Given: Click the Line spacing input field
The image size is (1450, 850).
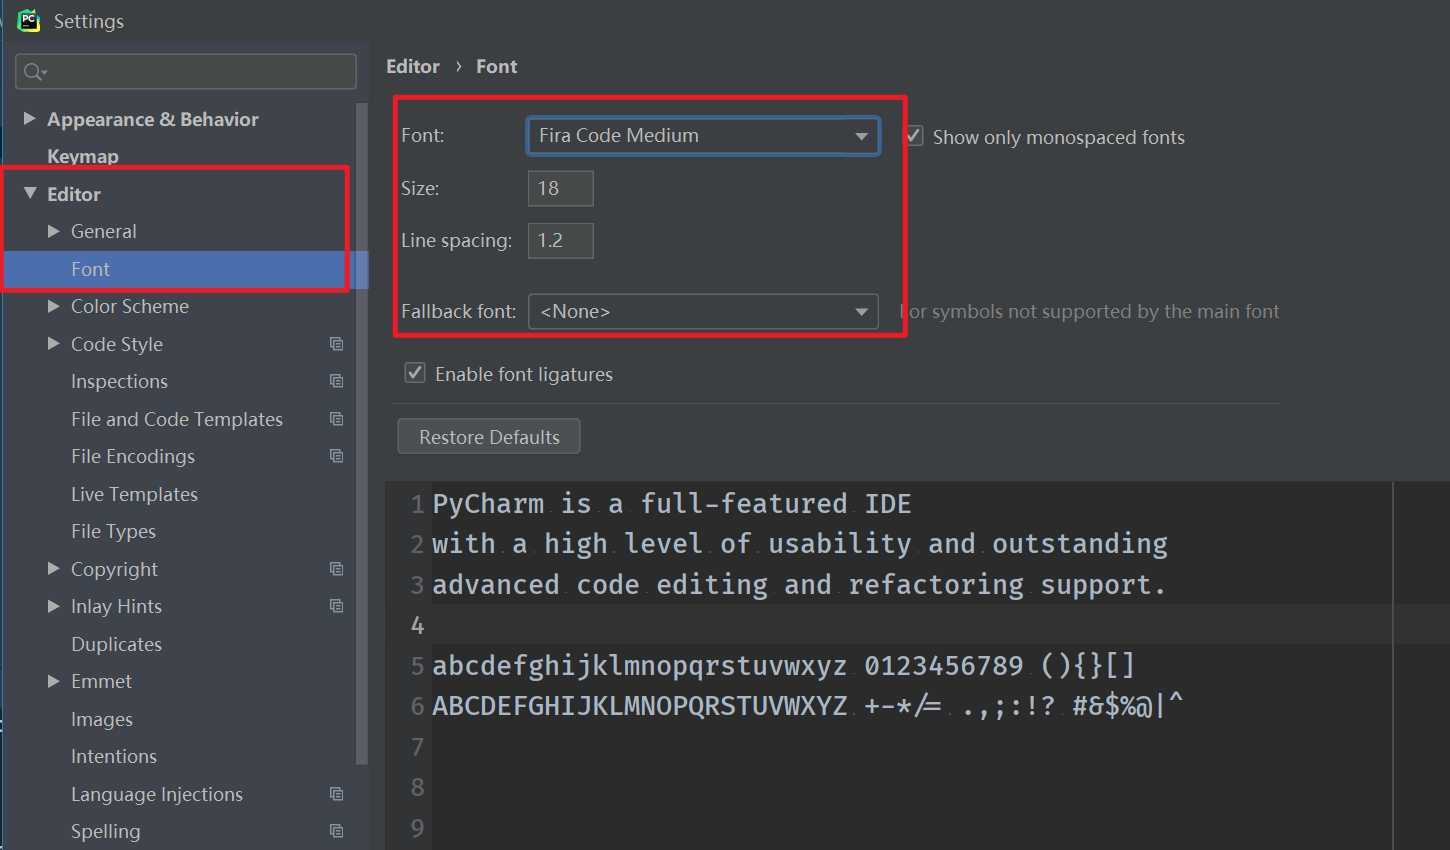Looking at the screenshot, I should 561,240.
